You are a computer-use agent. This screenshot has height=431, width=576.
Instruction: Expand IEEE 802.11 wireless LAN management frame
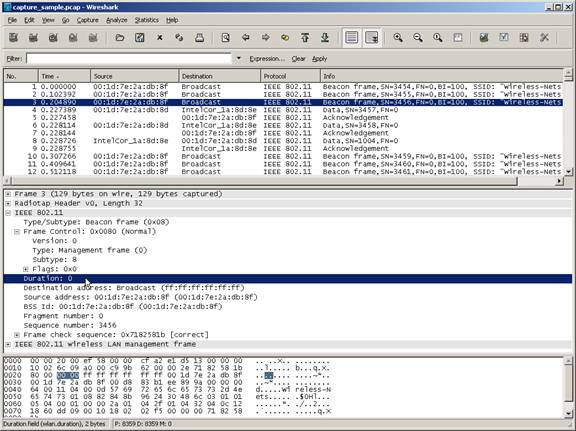(x=8, y=344)
